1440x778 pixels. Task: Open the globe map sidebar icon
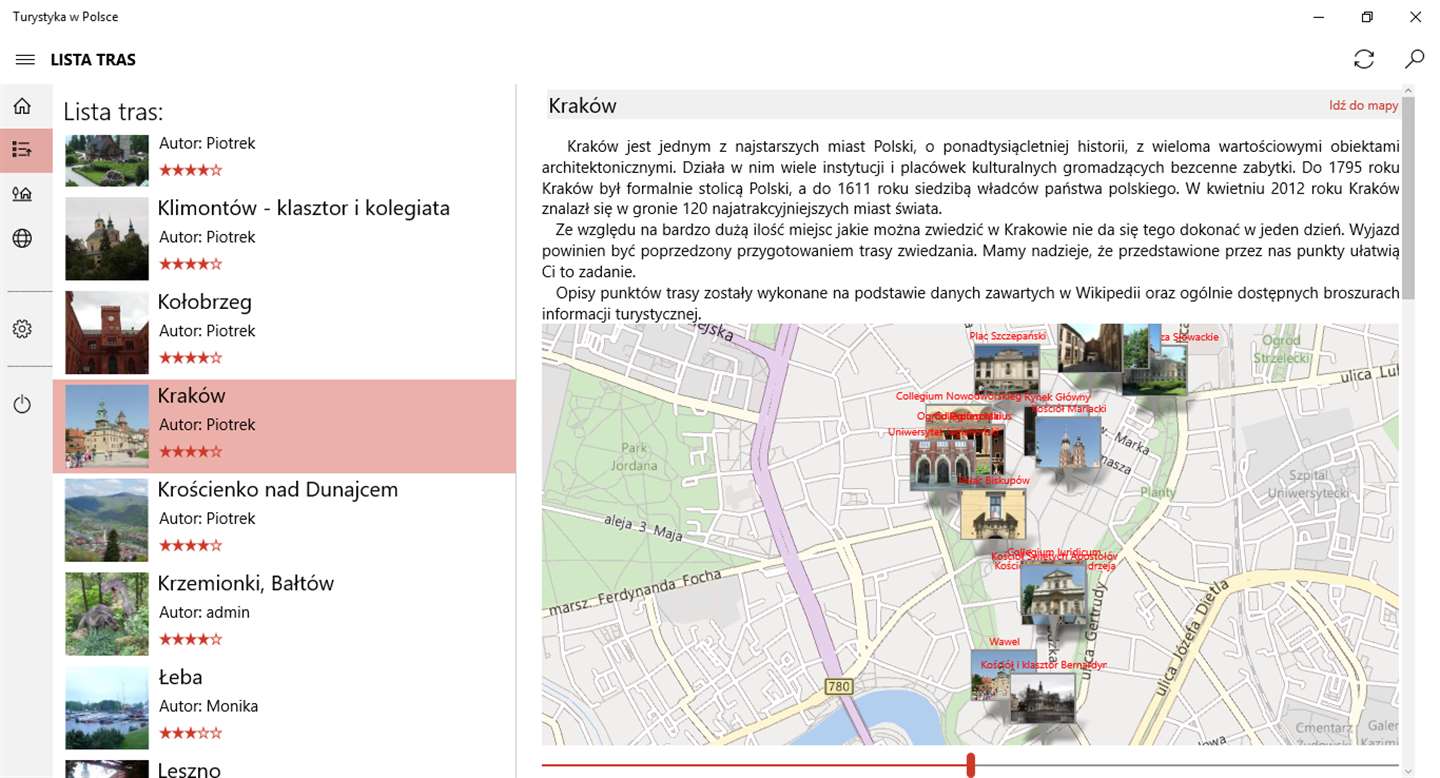click(22, 238)
